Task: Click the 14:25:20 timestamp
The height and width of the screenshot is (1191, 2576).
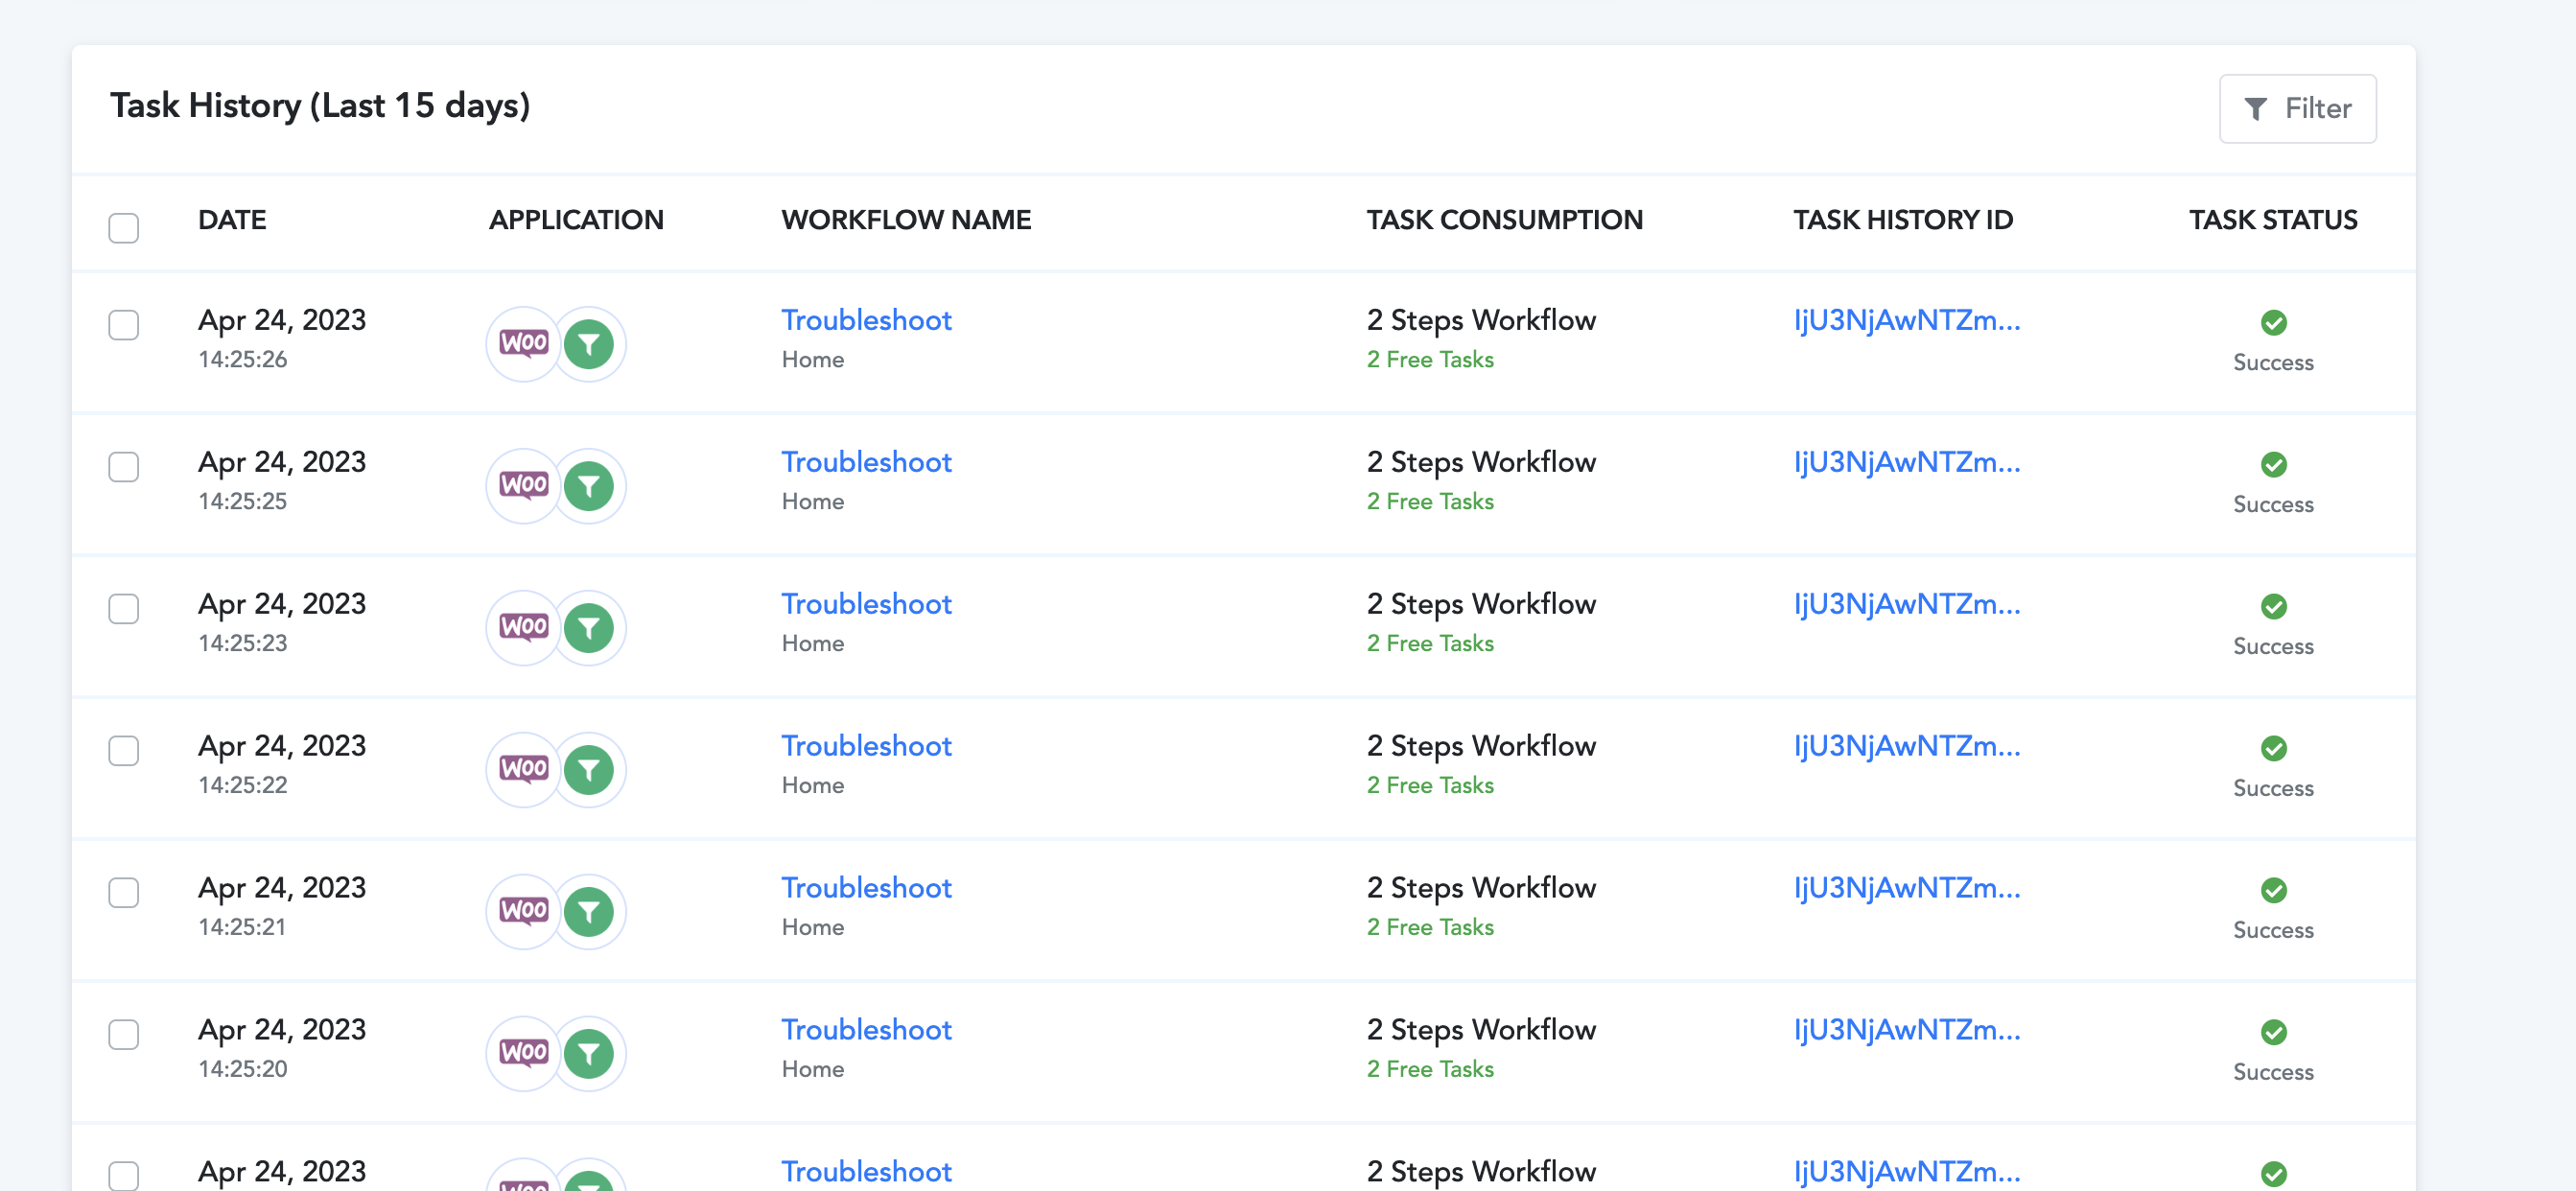Action: coord(243,1070)
